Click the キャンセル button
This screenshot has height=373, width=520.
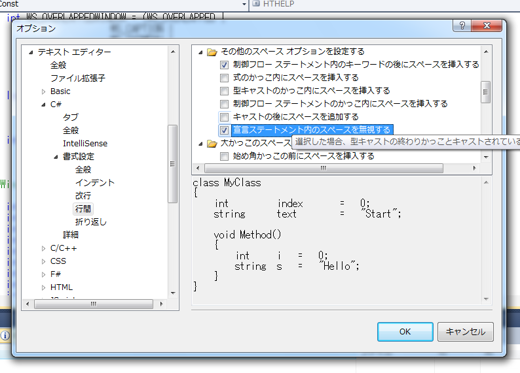pos(465,332)
